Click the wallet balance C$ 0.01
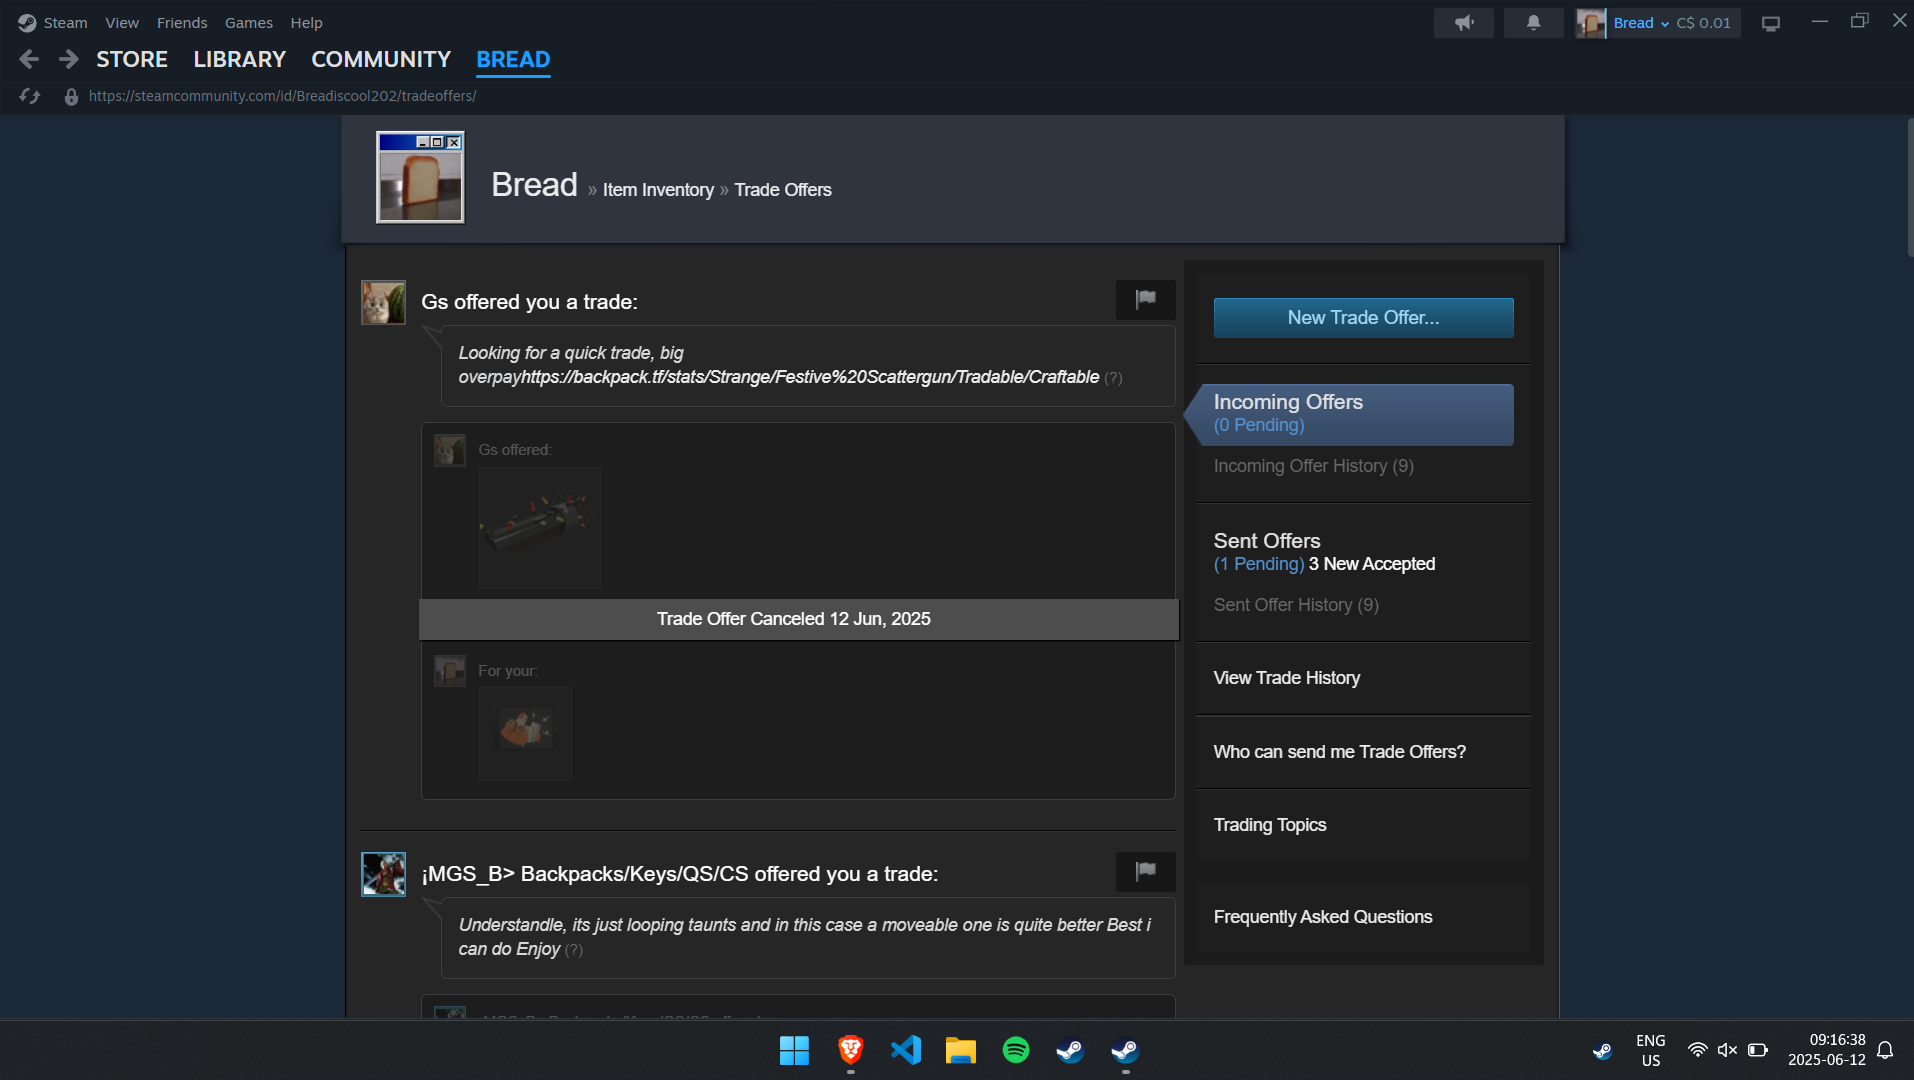This screenshot has width=1914, height=1080. (x=1703, y=23)
